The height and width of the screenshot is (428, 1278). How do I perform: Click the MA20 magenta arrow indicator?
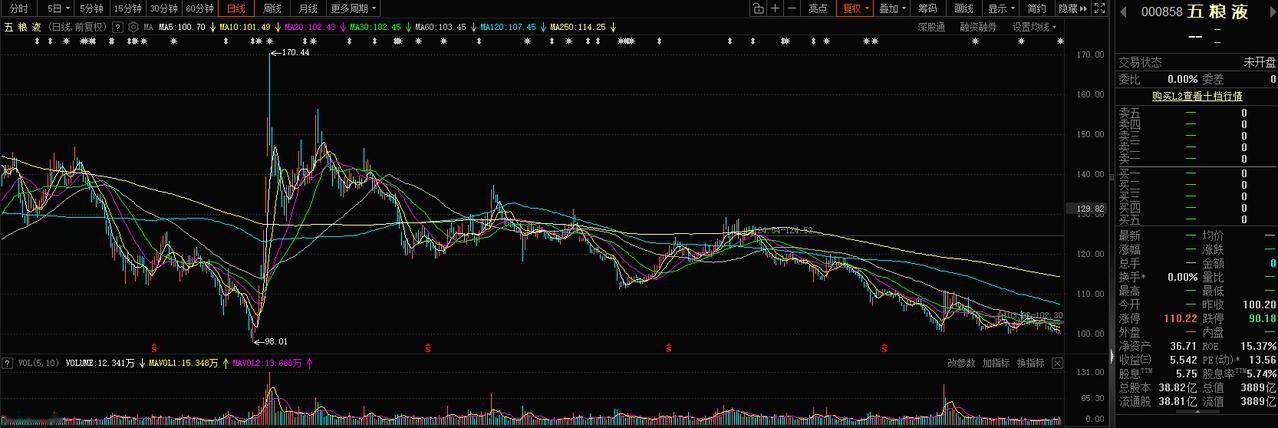[343, 27]
